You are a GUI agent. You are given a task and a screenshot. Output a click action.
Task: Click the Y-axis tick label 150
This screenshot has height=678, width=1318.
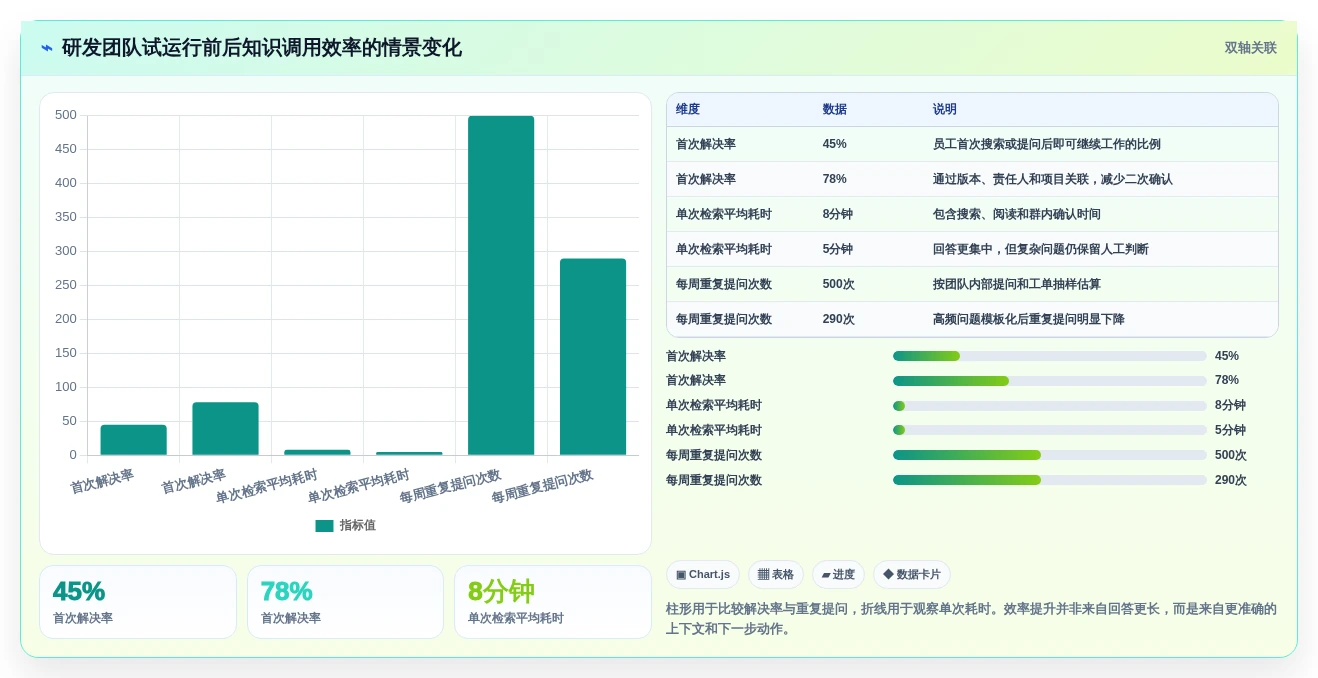coord(66,353)
